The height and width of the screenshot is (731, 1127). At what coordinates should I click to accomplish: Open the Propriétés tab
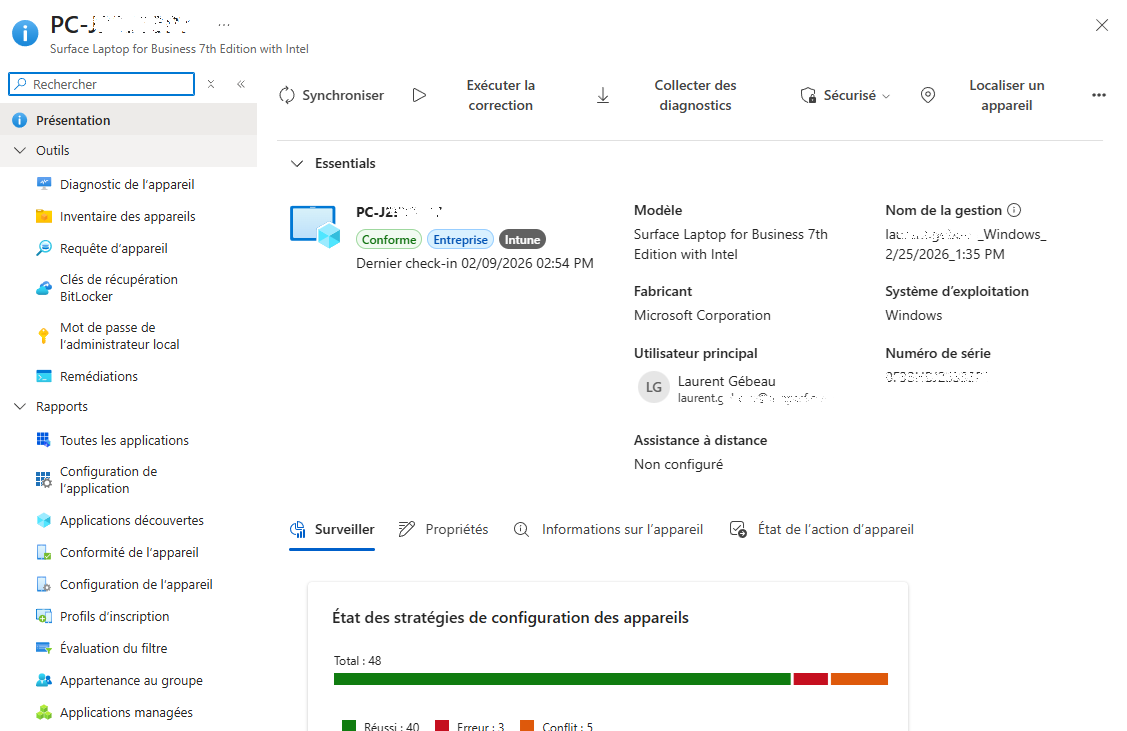tap(443, 529)
